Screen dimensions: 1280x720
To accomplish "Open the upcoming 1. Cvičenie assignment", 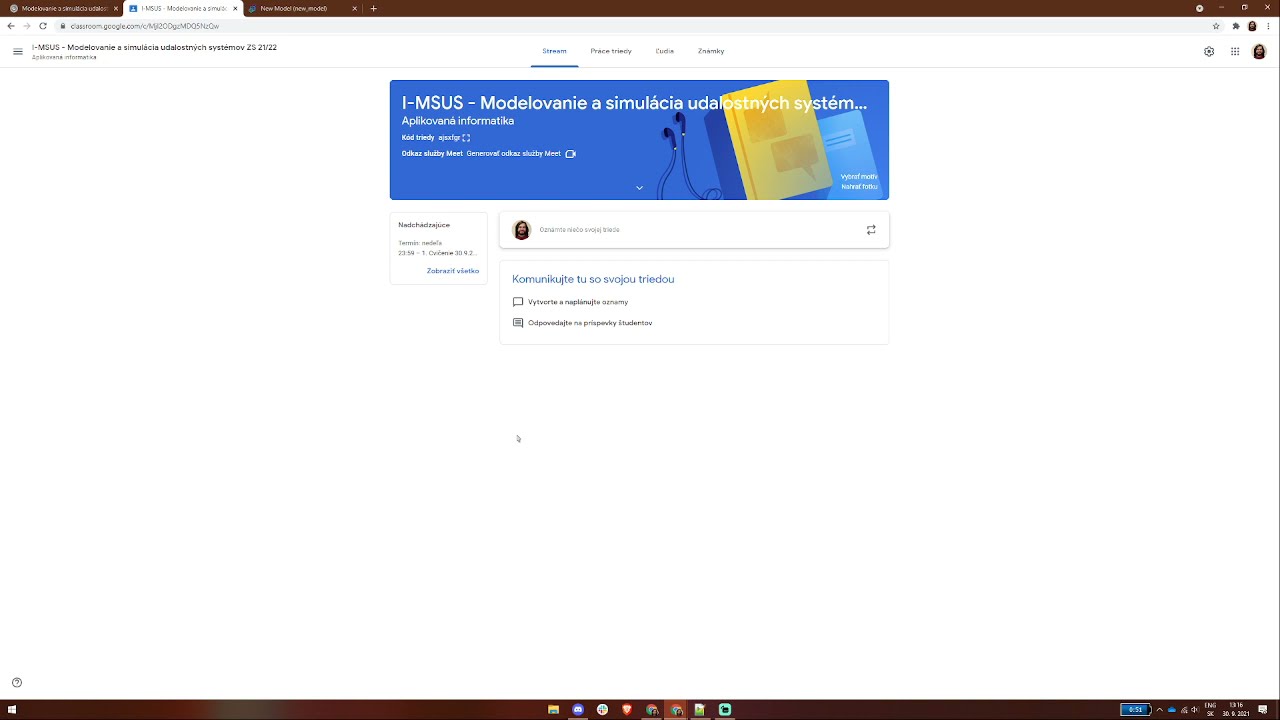I will 438,253.
